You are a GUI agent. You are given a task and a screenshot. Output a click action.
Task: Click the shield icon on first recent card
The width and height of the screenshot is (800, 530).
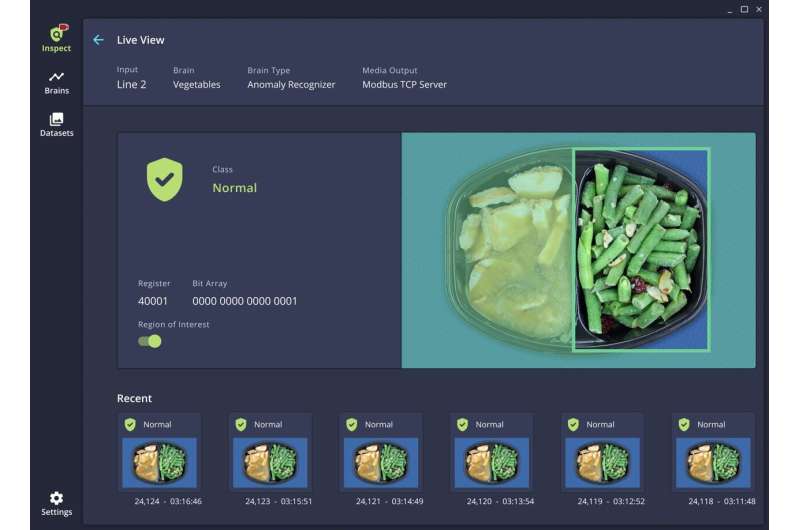click(x=130, y=424)
